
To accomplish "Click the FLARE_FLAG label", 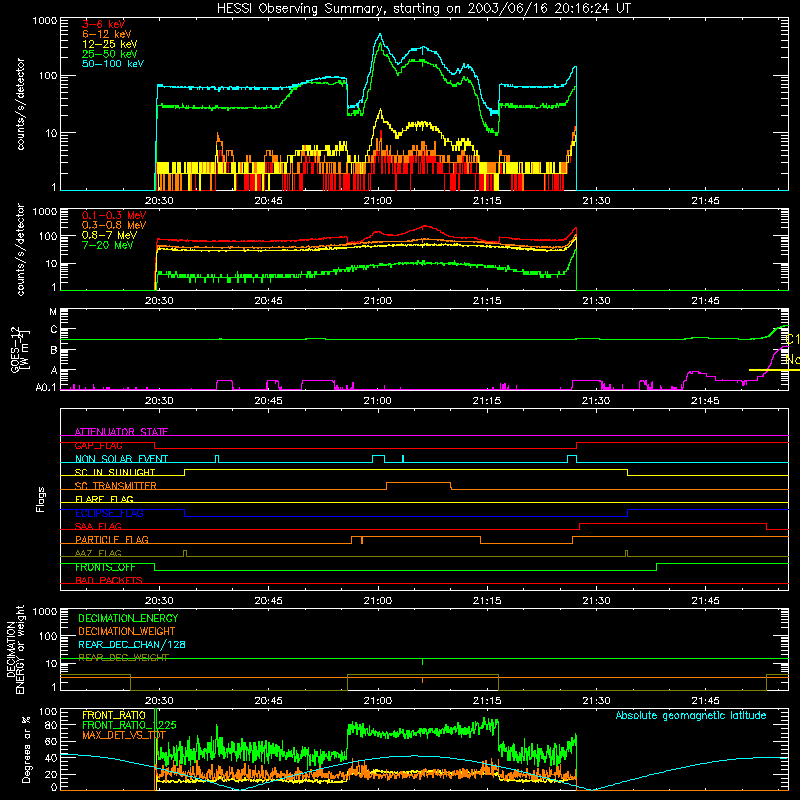I will [x=104, y=499].
